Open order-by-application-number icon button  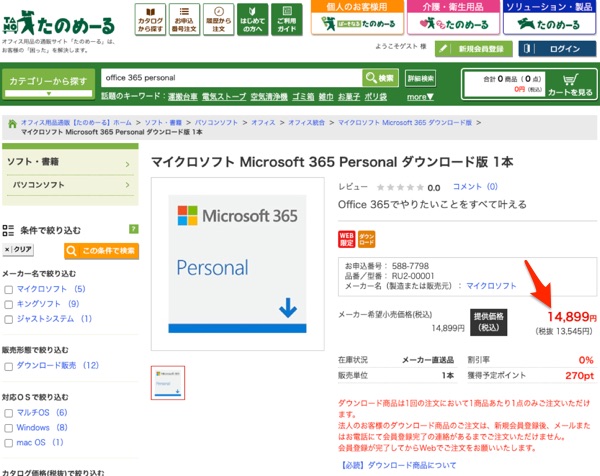(x=184, y=20)
